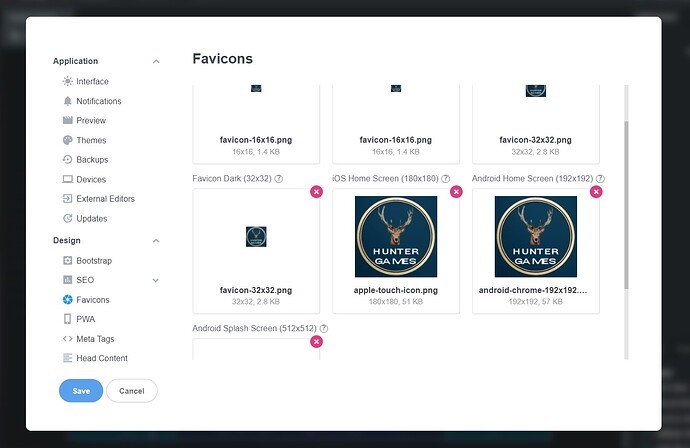
Task: Click the External Editors icon
Action: pyautogui.click(x=67, y=198)
